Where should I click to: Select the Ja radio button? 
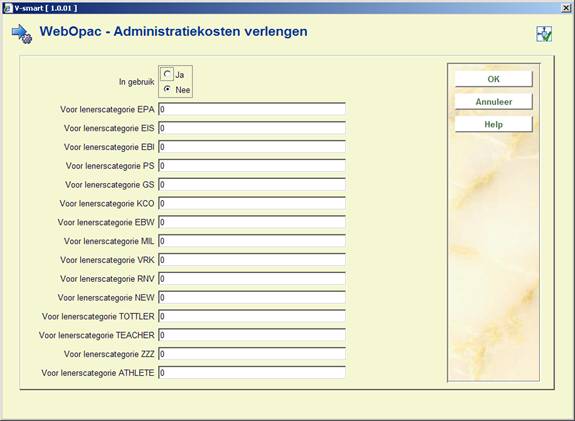pos(167,74)
